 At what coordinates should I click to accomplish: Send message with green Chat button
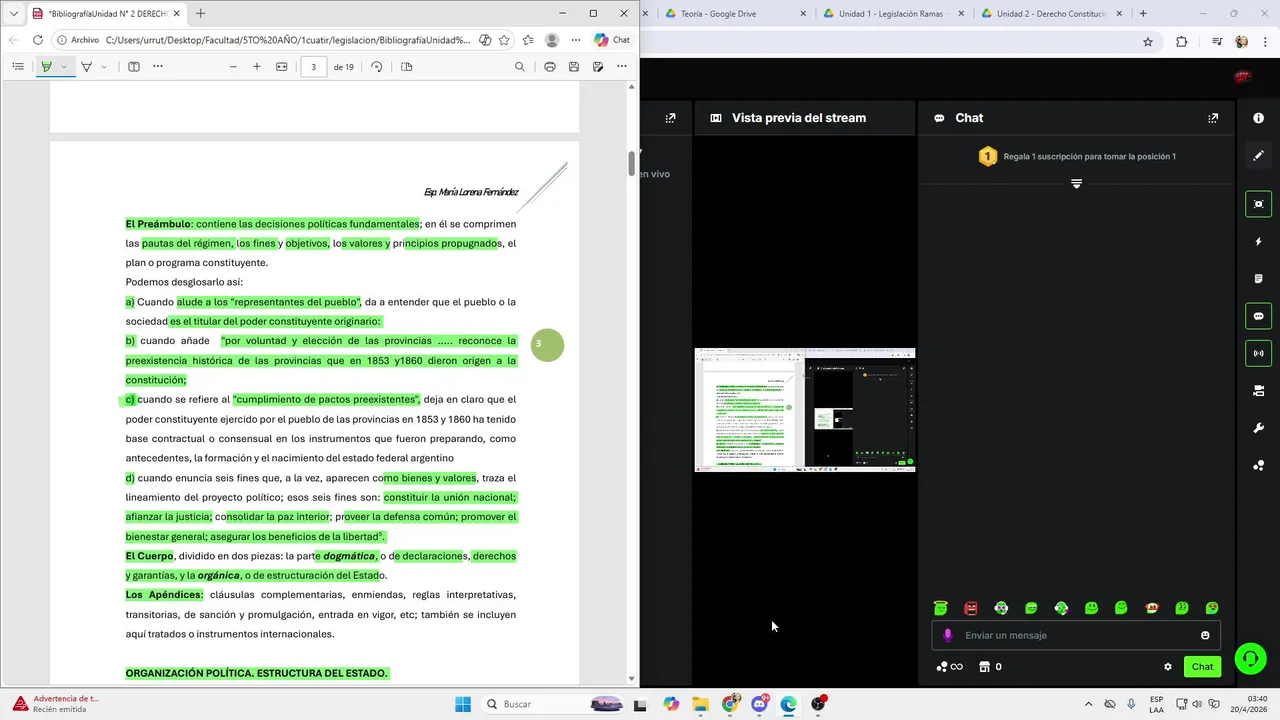[x=1202, y=667]
